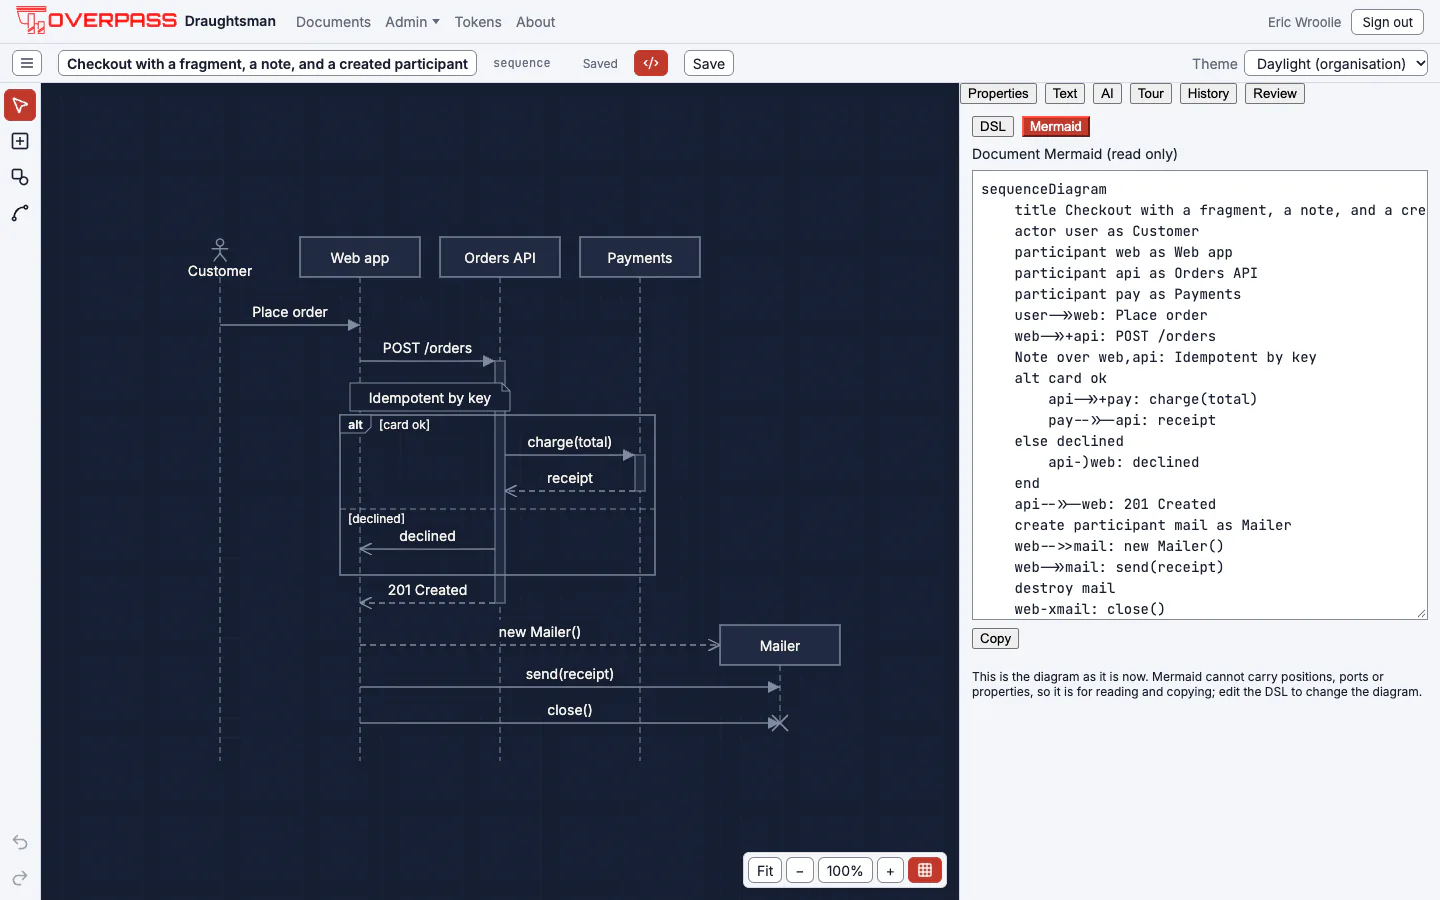This screenshot has width=1440, height=900.
Task: Zoom out with the minus button
Action: [x=800, y=870]
